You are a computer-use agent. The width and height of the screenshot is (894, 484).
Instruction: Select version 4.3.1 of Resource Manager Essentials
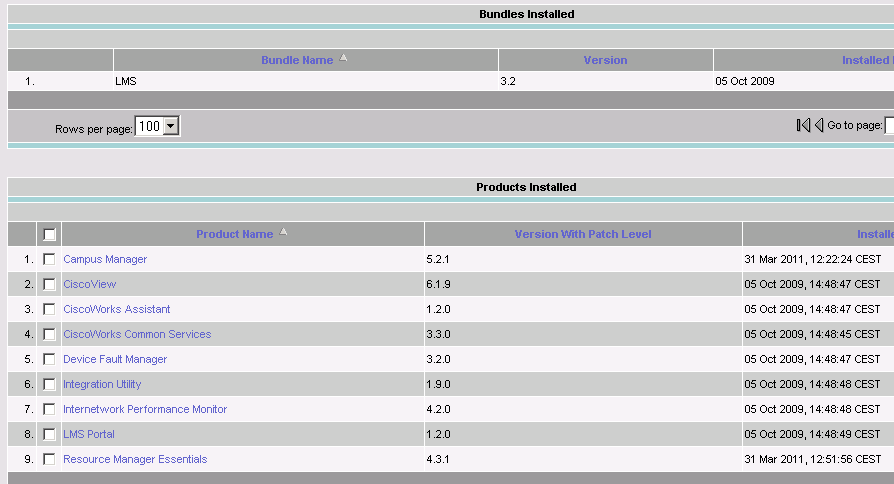pos(438,459)
